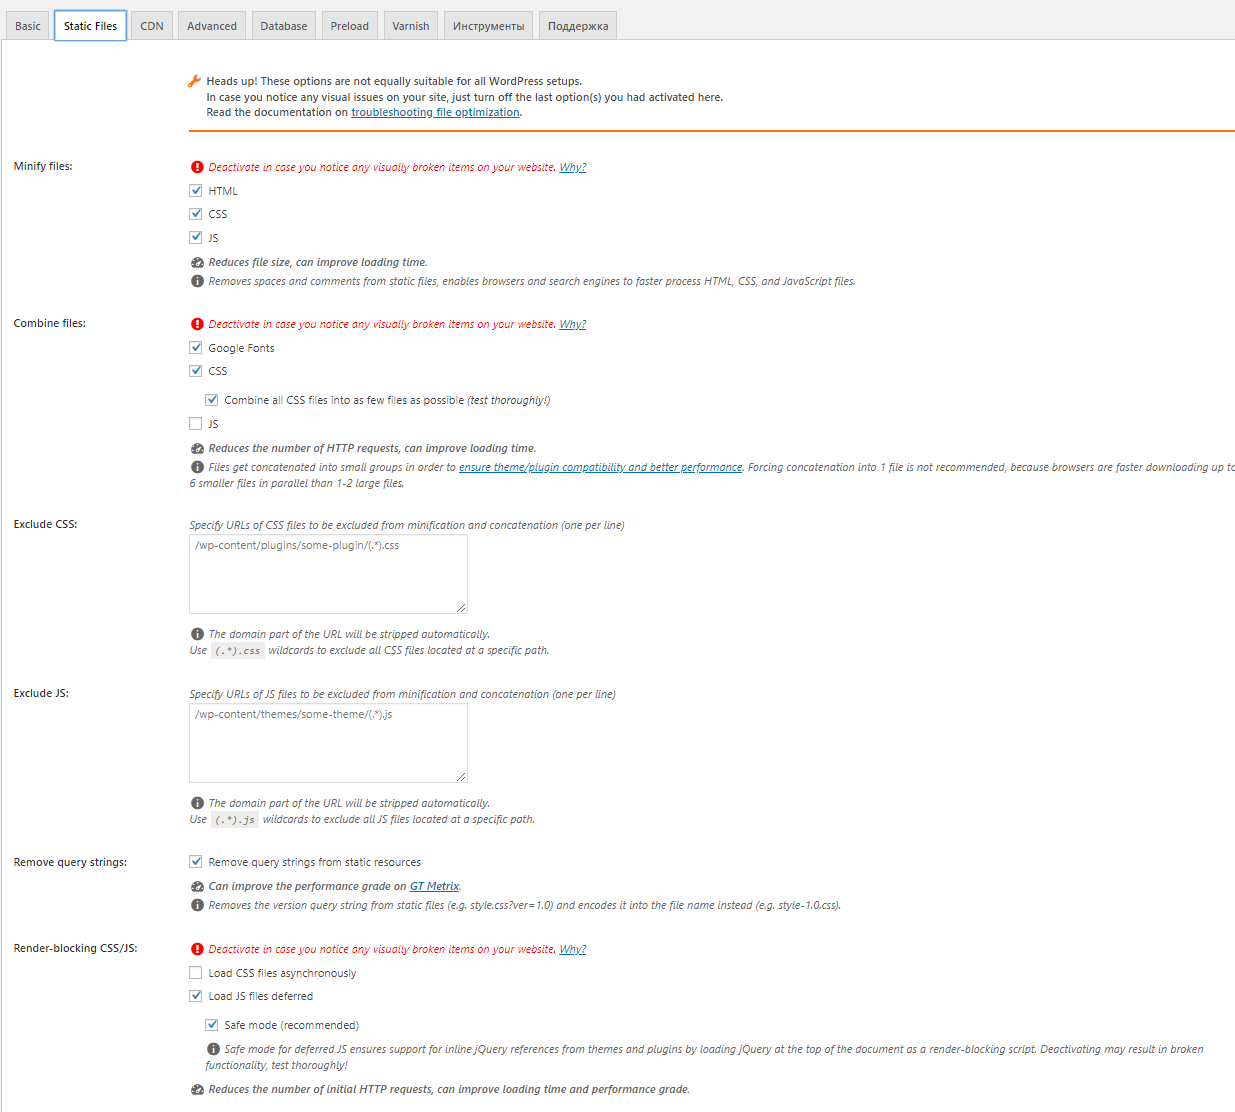The height and width of the screenshot is (1112, 1235).
Task: Open the GT Metrix link
Action: pos(434,886)
